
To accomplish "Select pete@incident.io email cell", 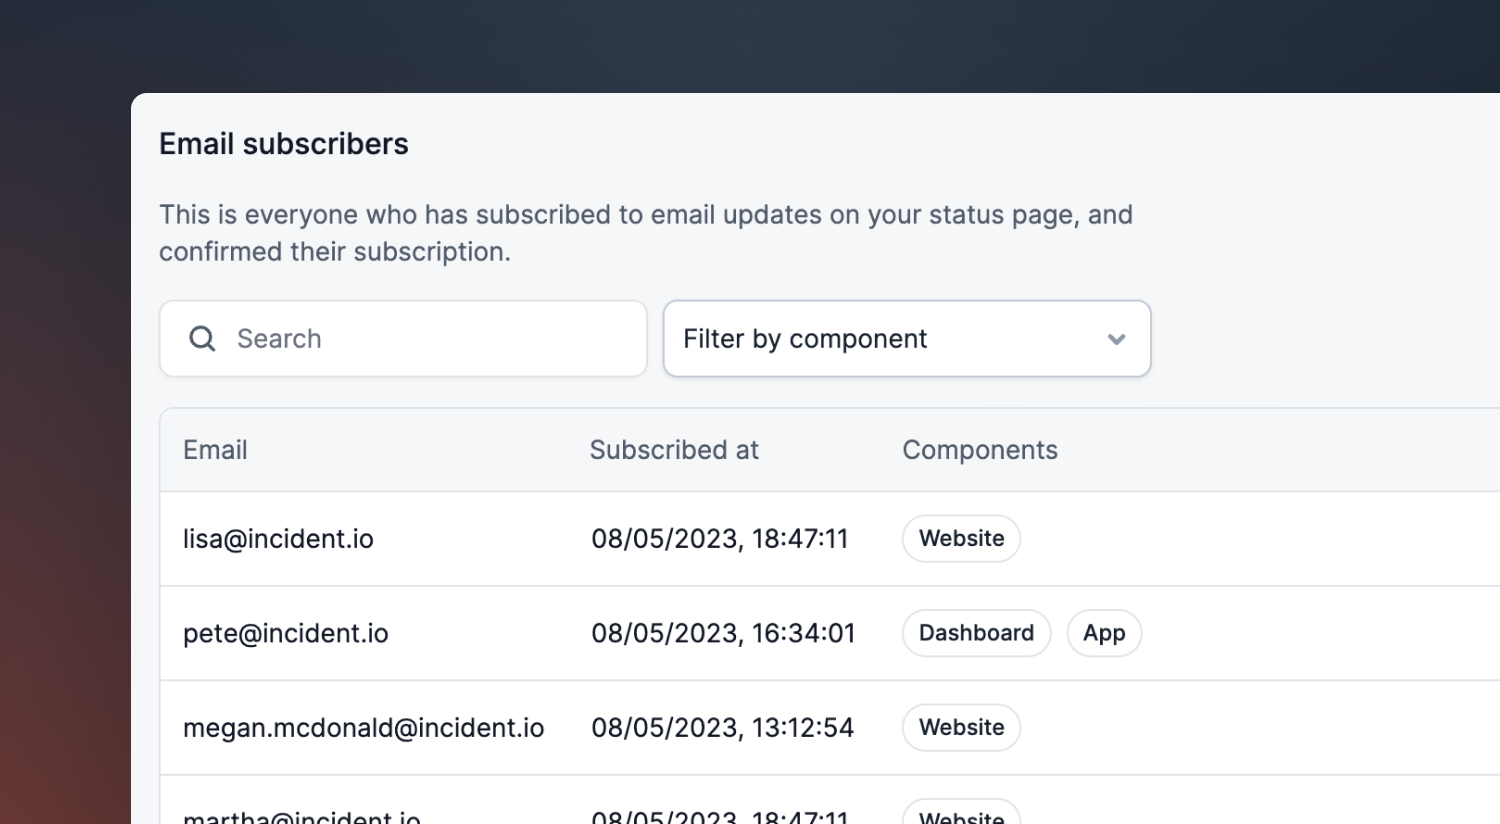I will 286,633.
